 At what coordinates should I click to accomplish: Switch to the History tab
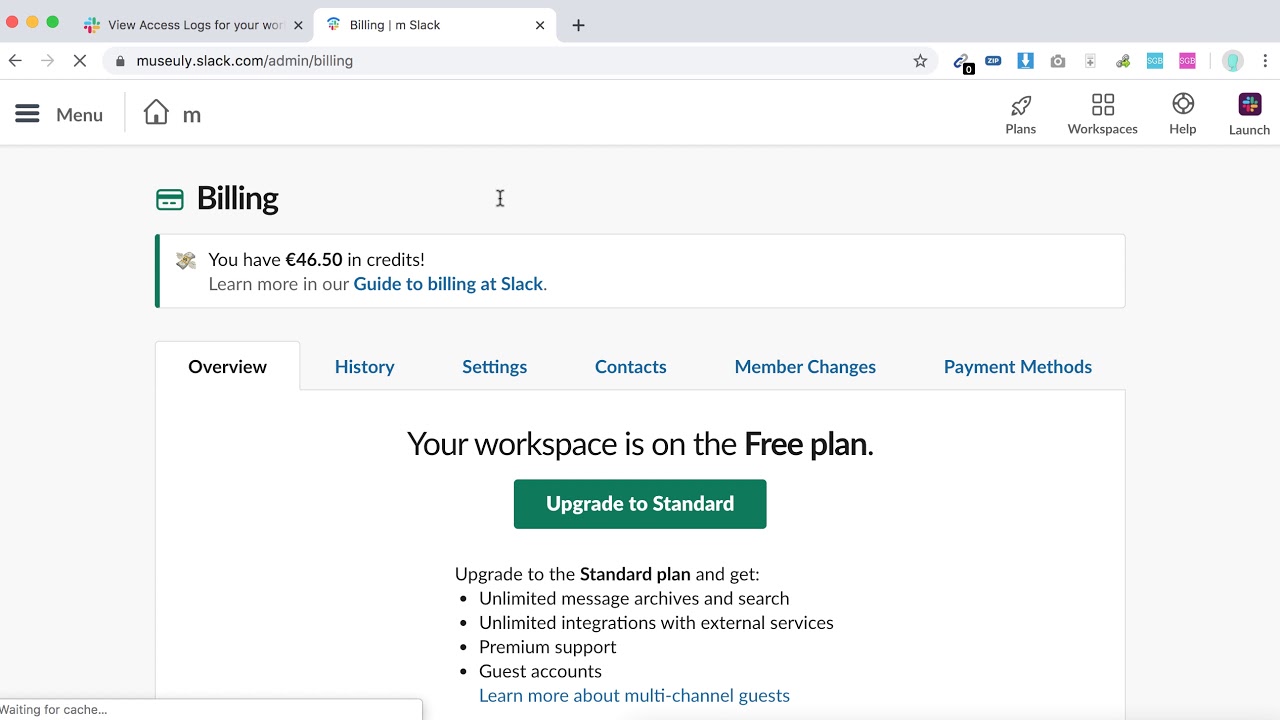[x=364, y=367]
